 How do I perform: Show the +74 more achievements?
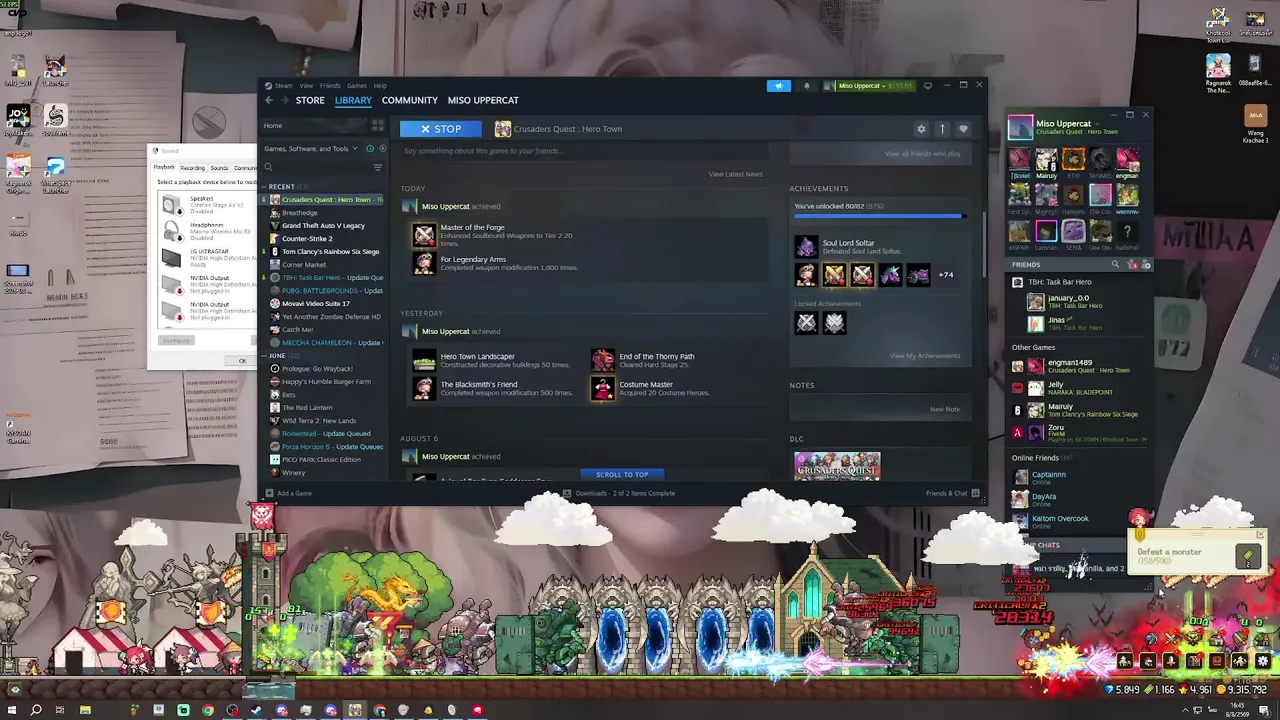945,275
